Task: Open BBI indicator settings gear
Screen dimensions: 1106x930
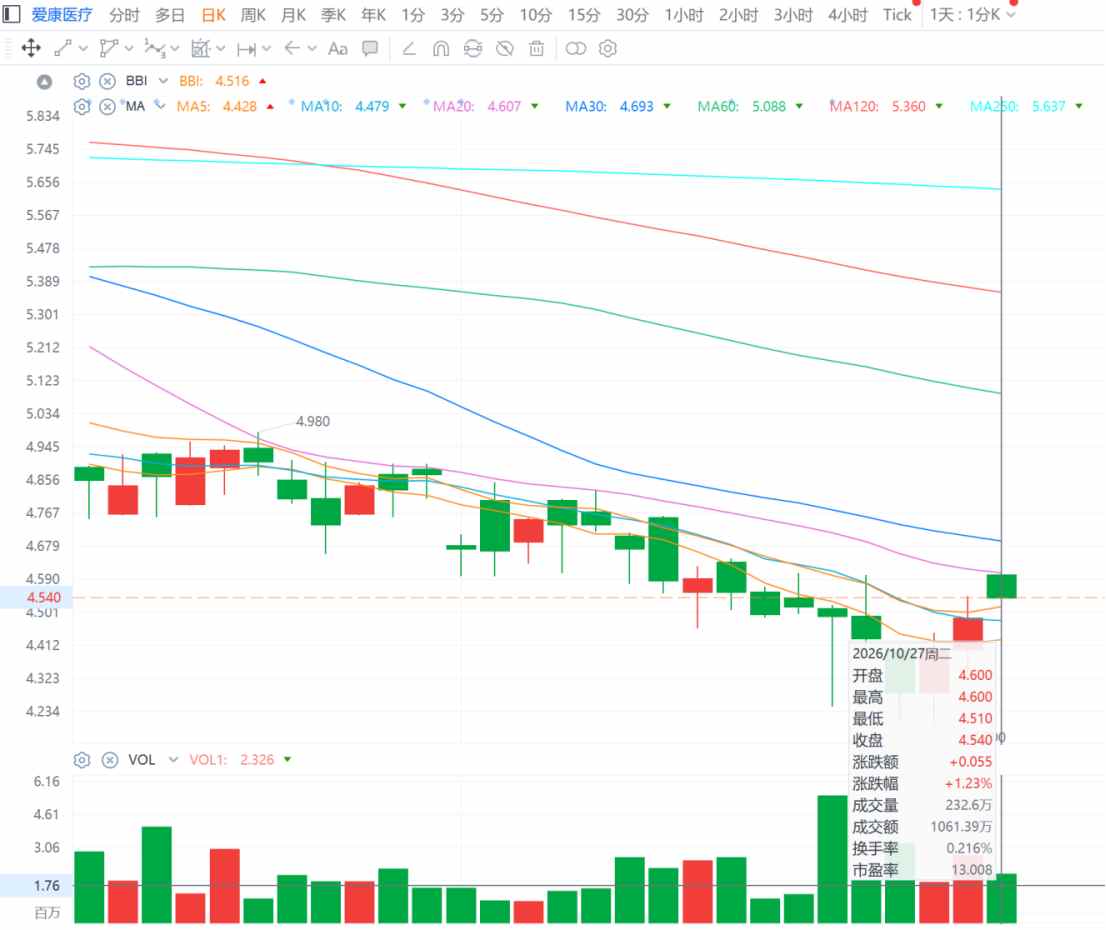Action: [82, 81]
